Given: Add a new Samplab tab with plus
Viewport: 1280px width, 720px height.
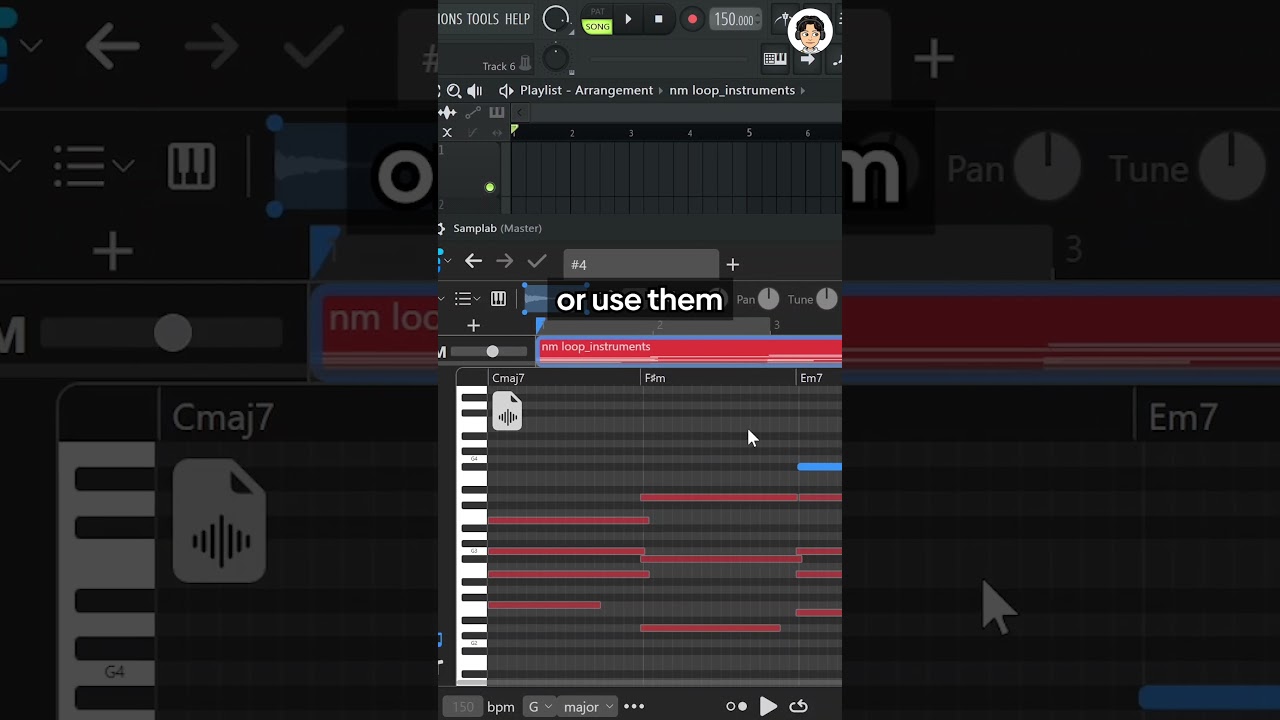Looking at the screenshot, I should point(732,264).
